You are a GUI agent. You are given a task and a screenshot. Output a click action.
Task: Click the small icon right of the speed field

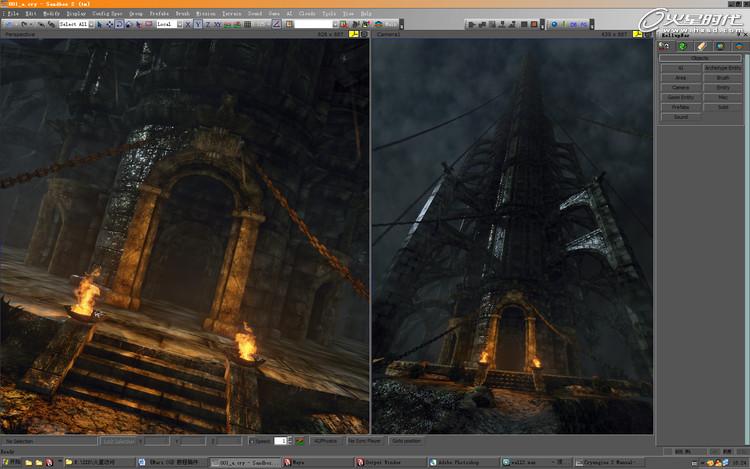click(300, 441)
